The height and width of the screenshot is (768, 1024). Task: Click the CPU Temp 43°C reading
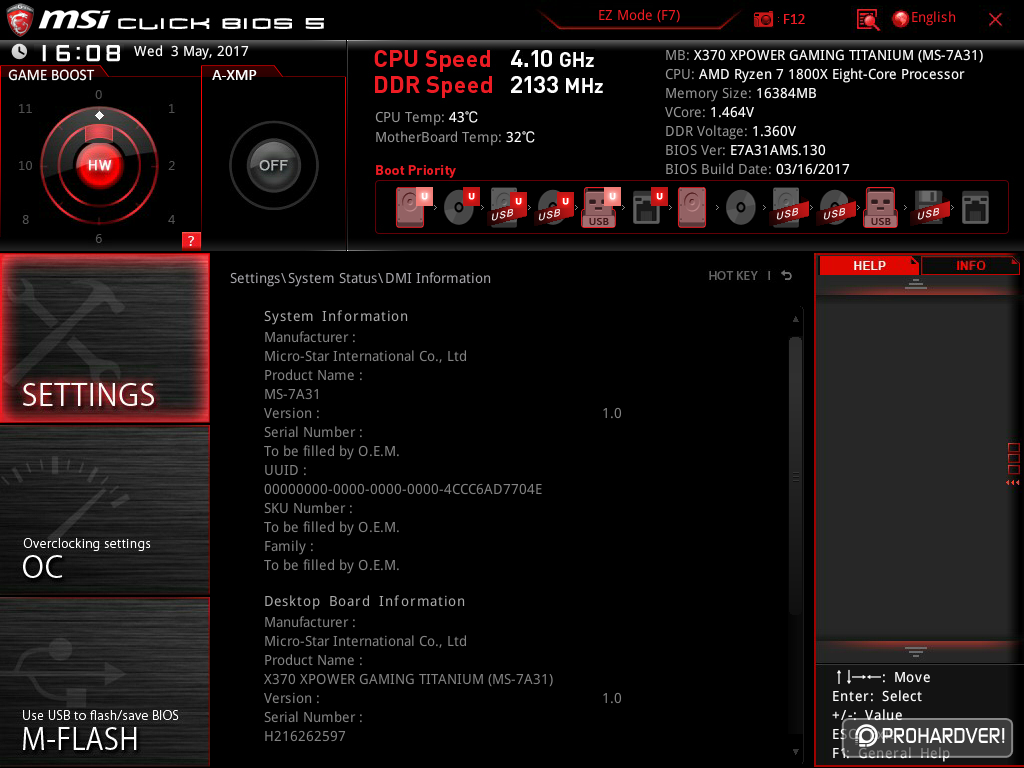426,118
